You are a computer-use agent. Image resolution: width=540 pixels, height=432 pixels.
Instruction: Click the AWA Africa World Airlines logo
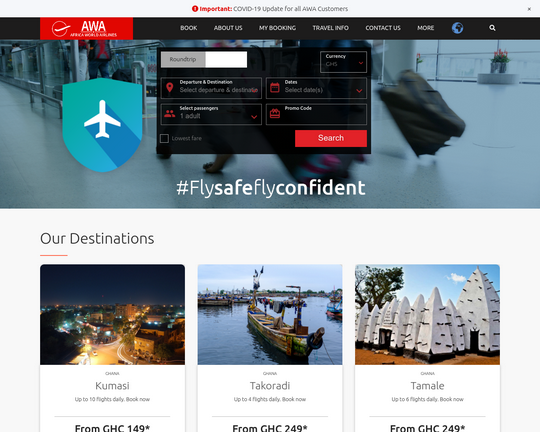coord(86,28)
